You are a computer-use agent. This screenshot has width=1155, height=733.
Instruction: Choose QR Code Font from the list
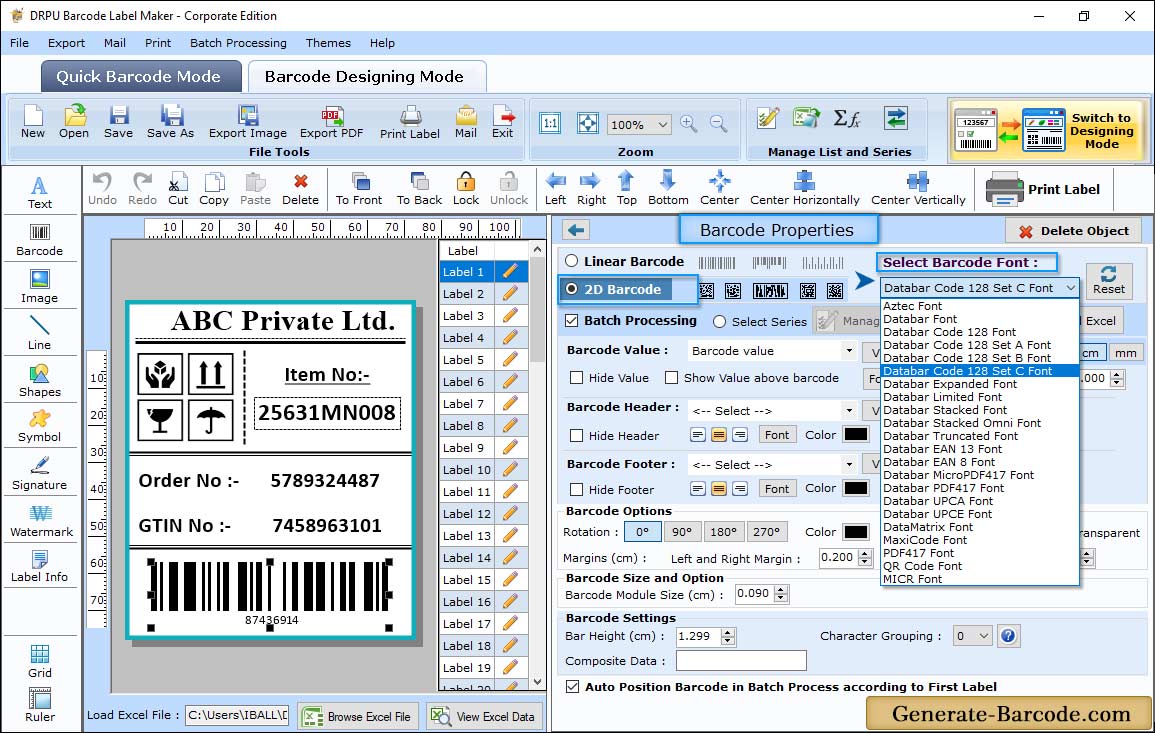coord(922,566)
